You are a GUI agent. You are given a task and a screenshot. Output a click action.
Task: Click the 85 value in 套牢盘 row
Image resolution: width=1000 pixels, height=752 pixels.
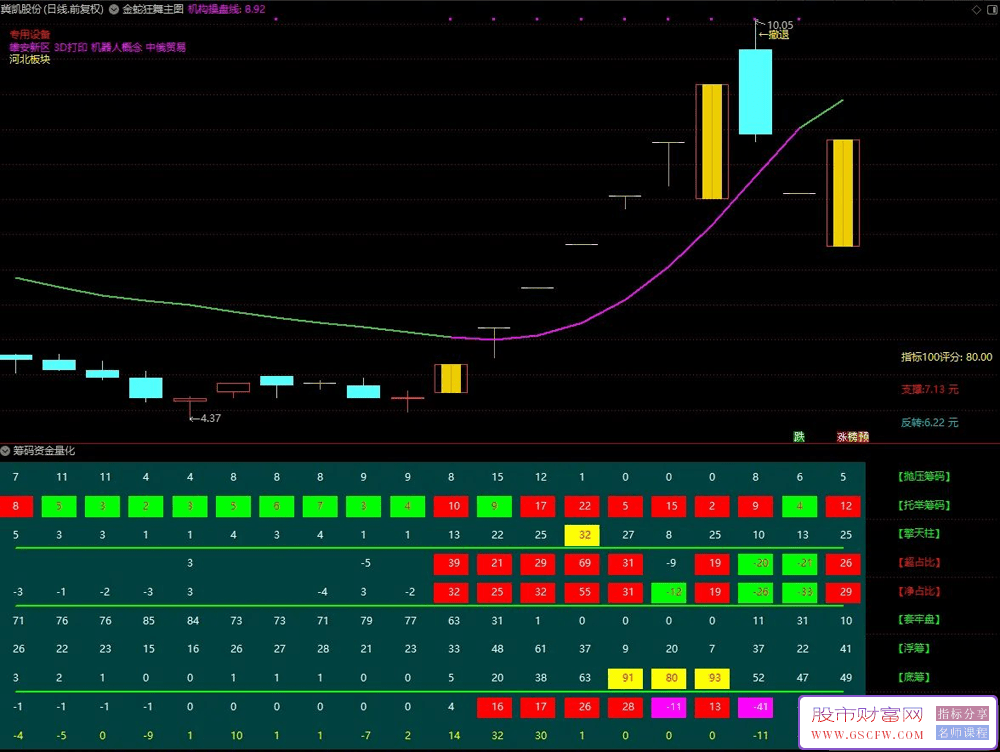click(149, 621)
